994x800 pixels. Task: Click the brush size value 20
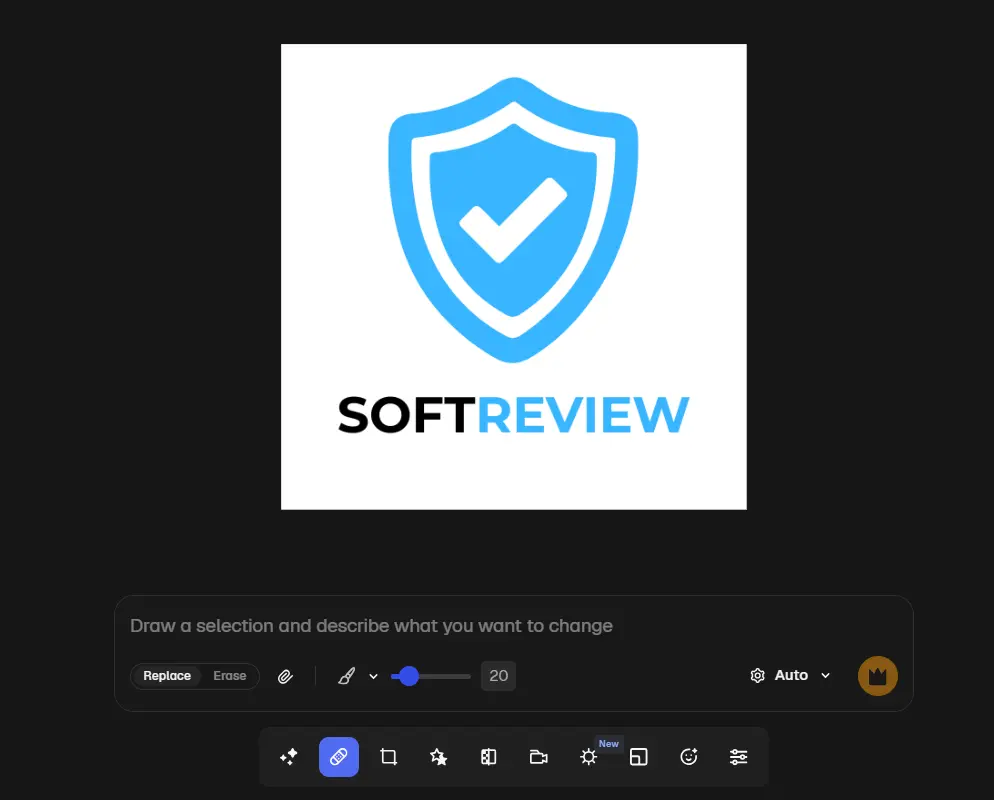tap(498, 676)
